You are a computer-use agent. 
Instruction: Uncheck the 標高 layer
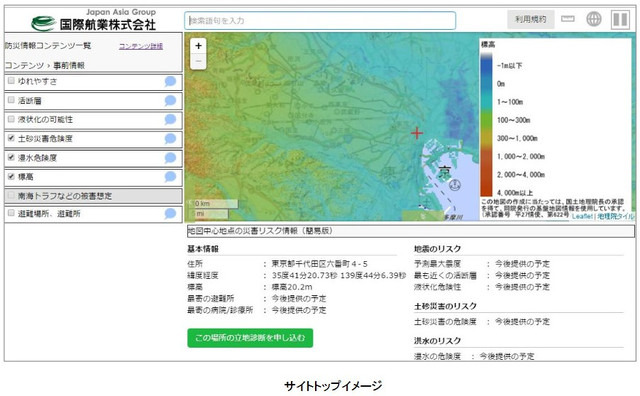(11, 176)
